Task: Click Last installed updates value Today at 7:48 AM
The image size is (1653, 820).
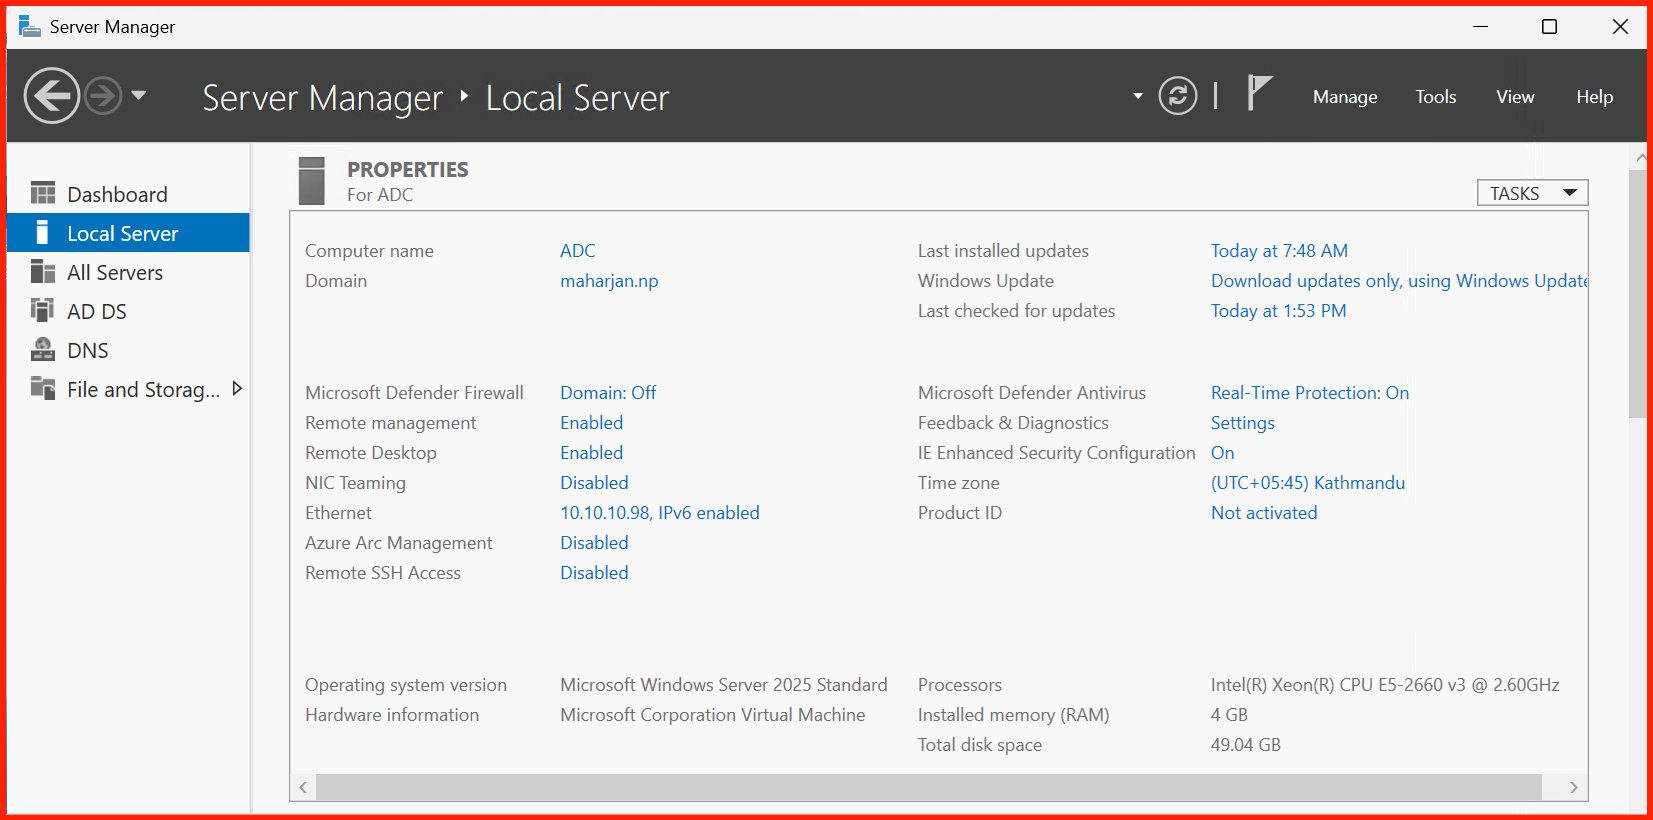Action: (x=1279, y=251)
